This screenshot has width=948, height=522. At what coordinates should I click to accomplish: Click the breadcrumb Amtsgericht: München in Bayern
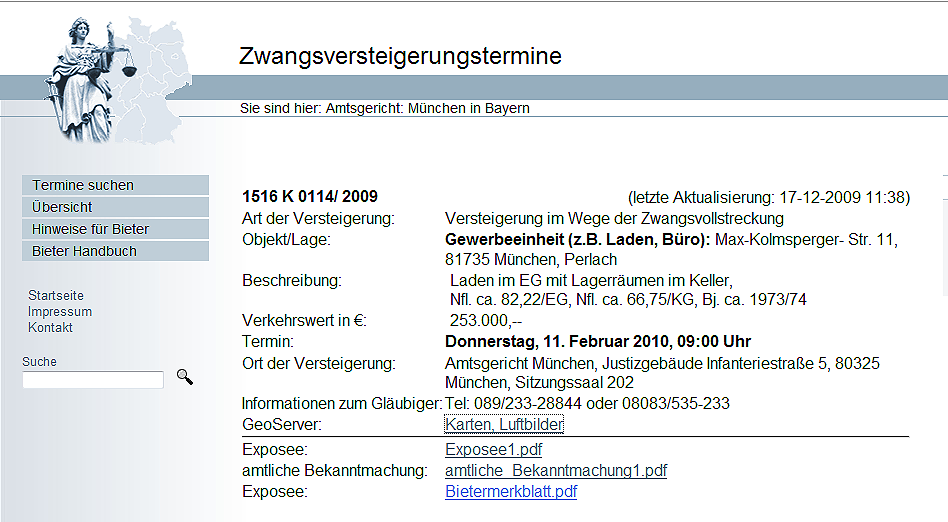pos(427,108)
